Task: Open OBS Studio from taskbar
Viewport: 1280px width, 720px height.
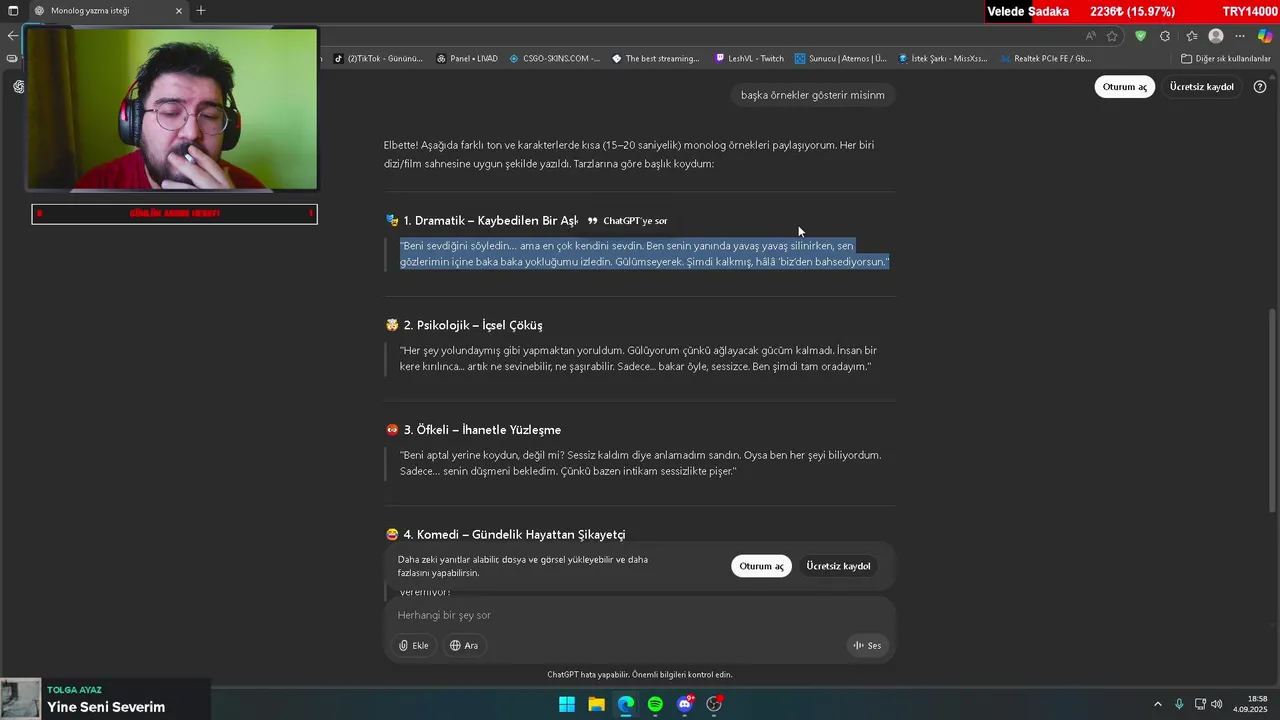Action: [714, 704]
